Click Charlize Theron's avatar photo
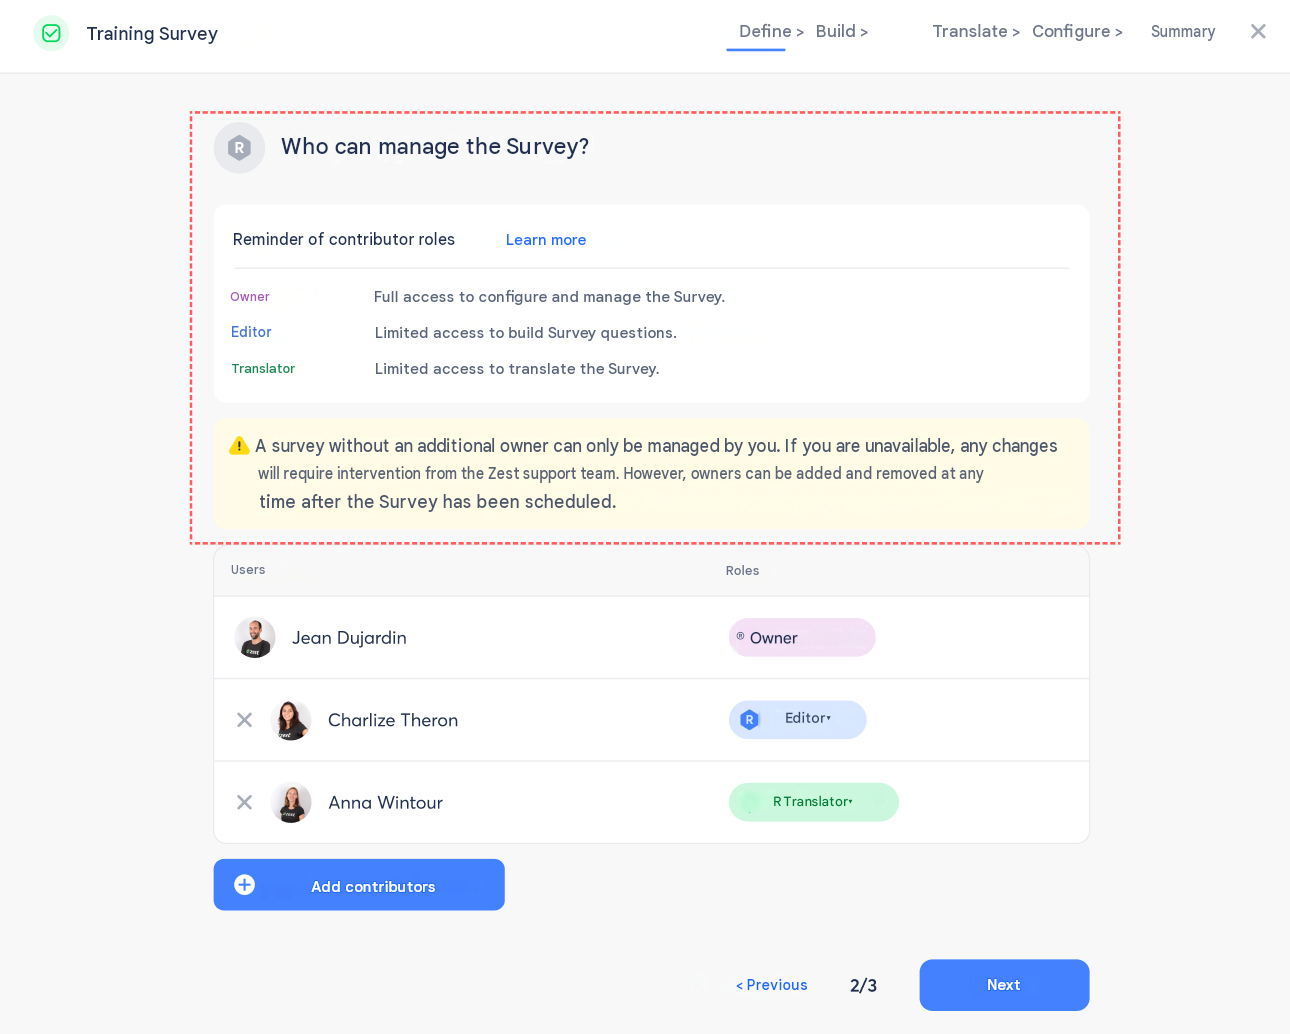The width and height of the screenshot is (1290, 1034). [x=291, y=720]
